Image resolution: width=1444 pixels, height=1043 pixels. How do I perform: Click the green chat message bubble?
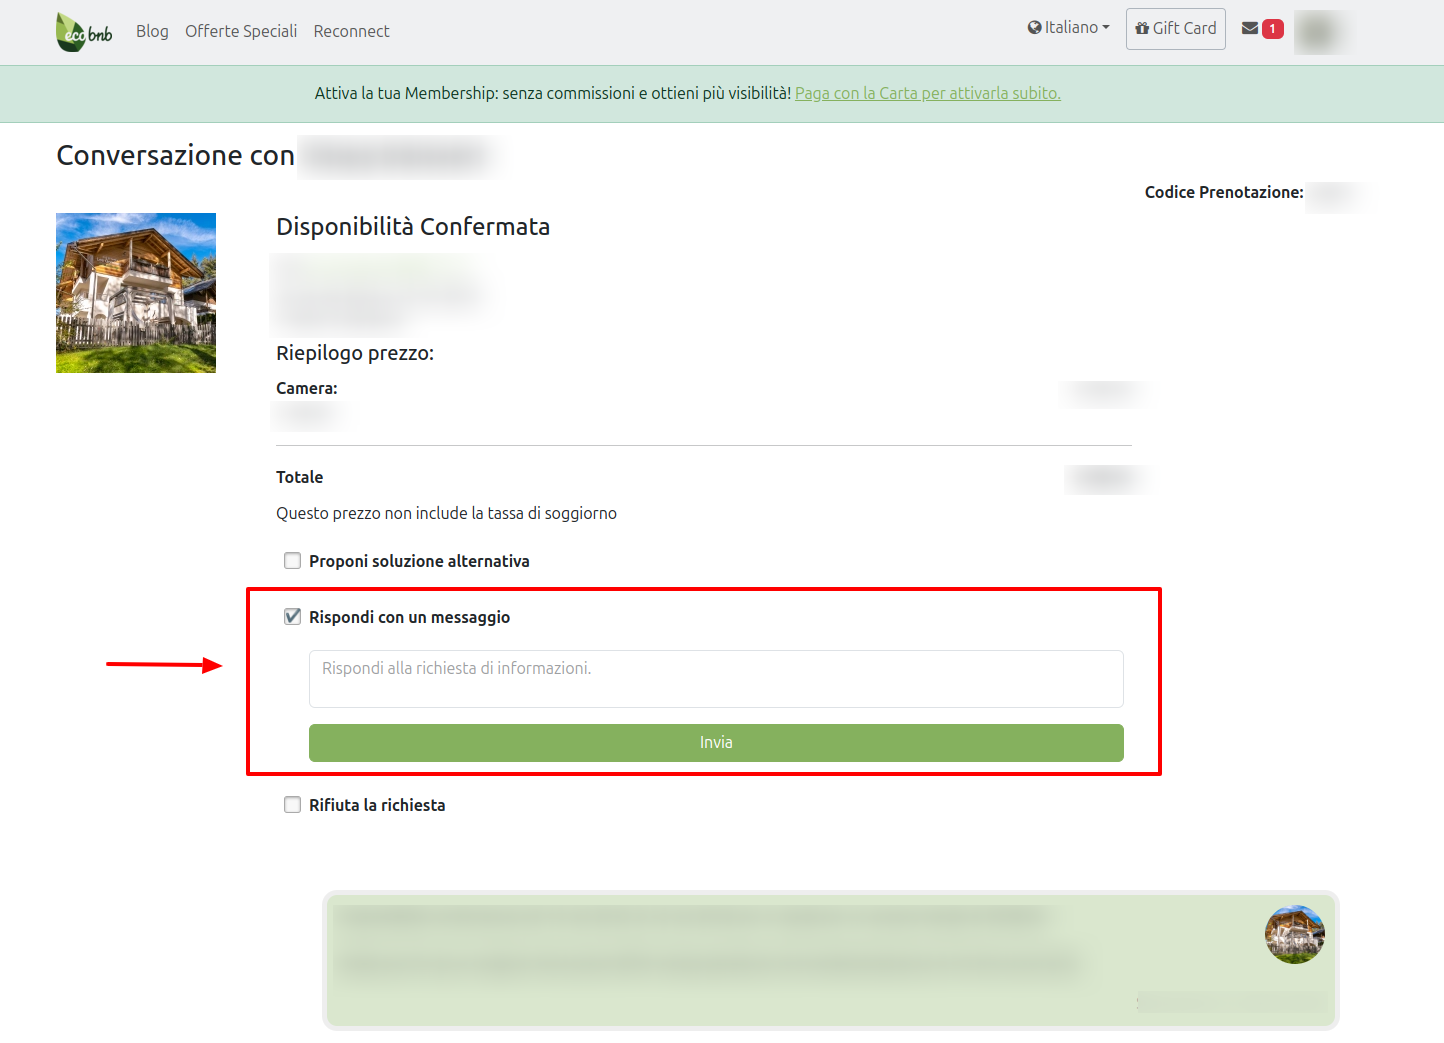tap(780, 960)
